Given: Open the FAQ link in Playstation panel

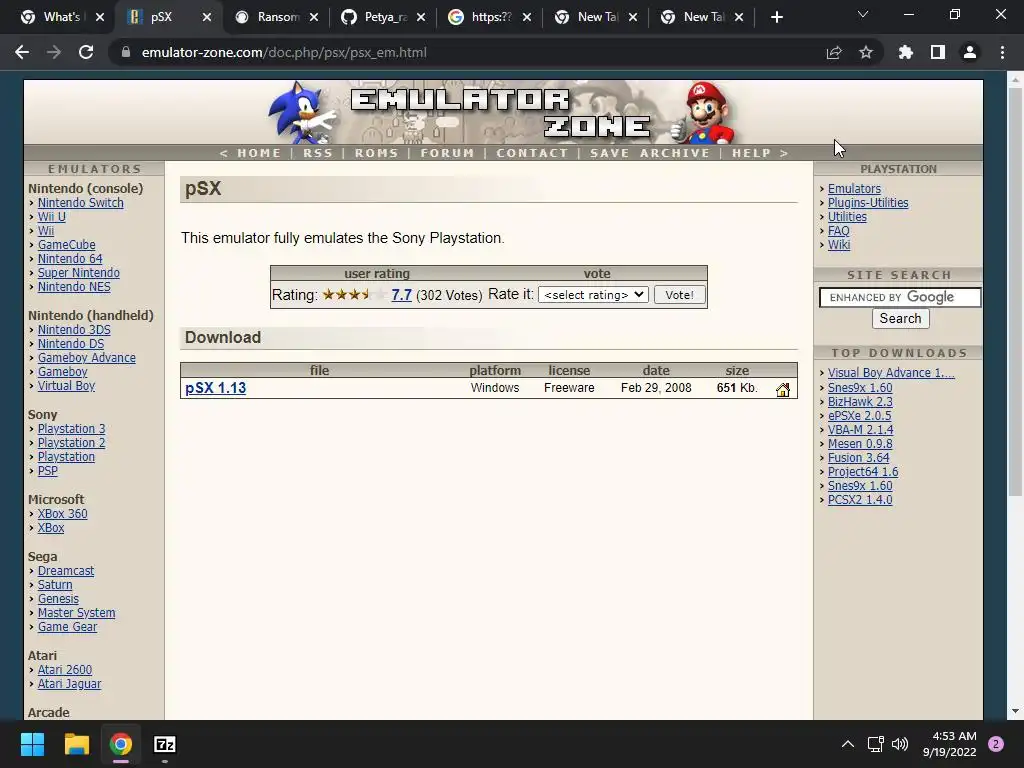Looking at the screenshot, I should point(839,231).
